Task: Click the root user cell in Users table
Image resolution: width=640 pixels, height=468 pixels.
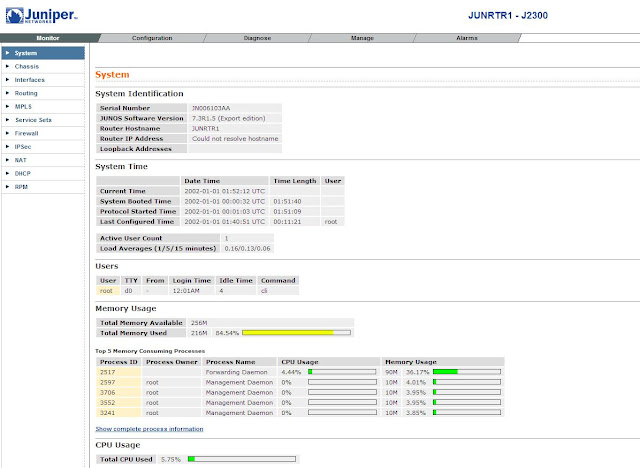Action: (x=108, y=291)
